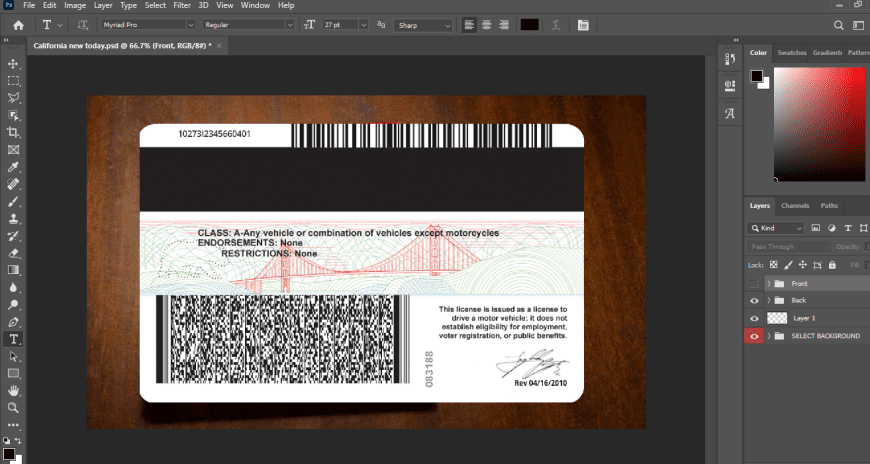
Task: Hide Layer 1 using its eye icon
Action: (x=754, y=319)
